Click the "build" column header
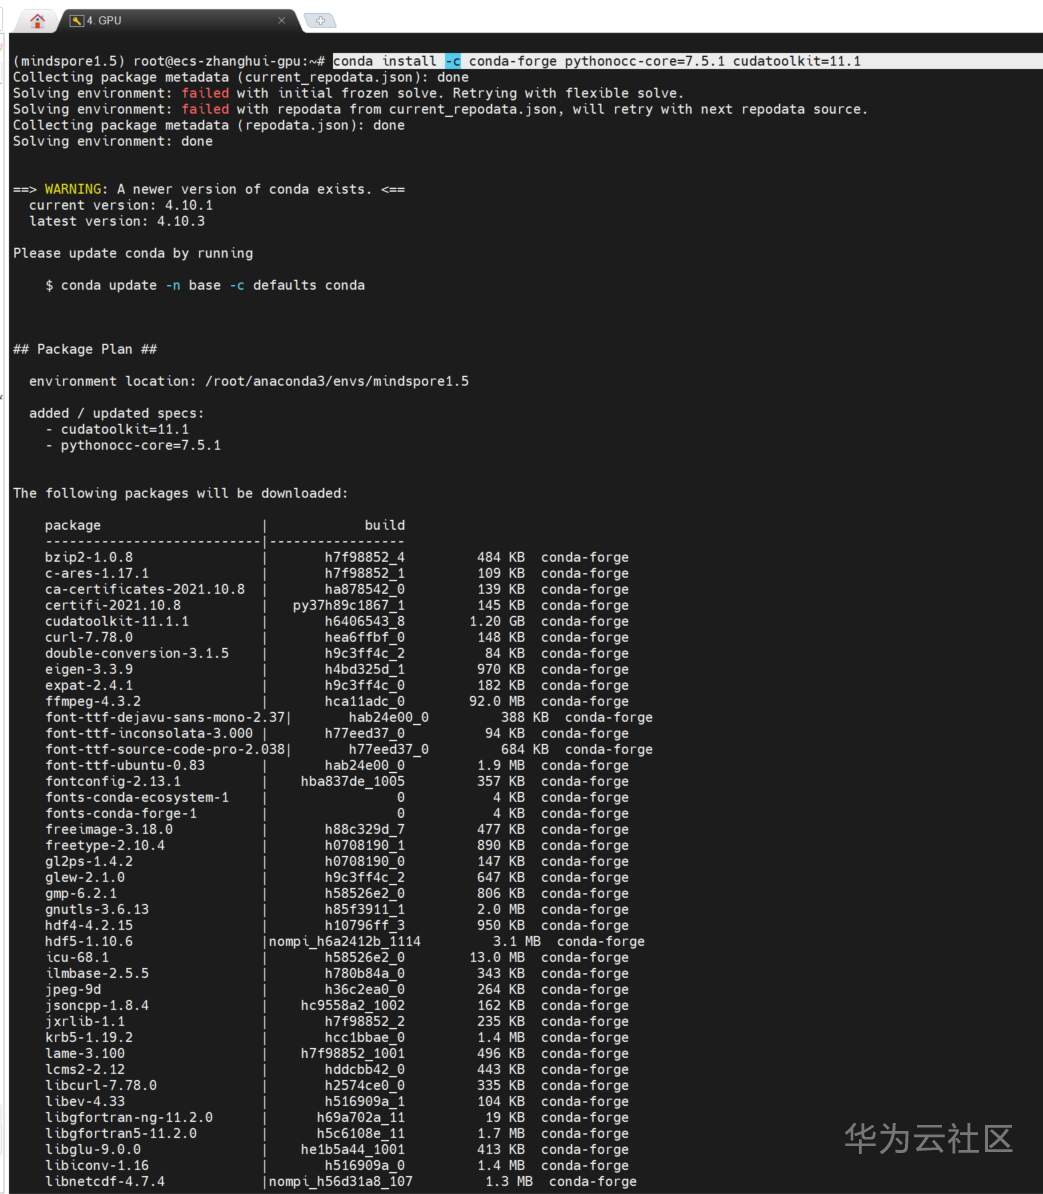1043x1194 pixels. pyautogui.click(x=385, y=525)
